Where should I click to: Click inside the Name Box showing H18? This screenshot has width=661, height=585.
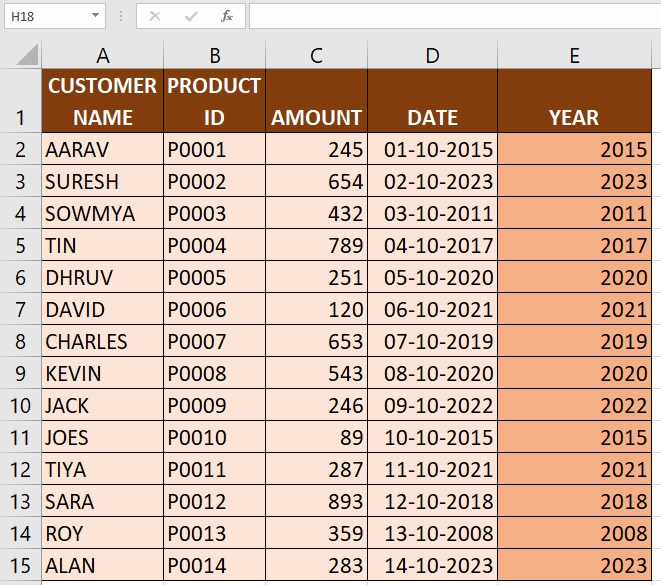[x=45, y=16]
